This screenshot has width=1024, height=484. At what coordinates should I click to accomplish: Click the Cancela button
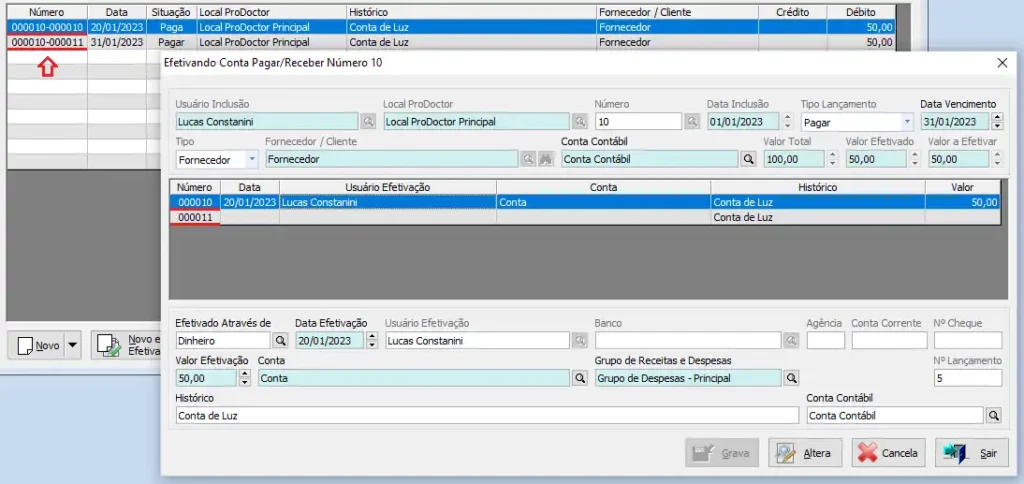coord(888,453)
